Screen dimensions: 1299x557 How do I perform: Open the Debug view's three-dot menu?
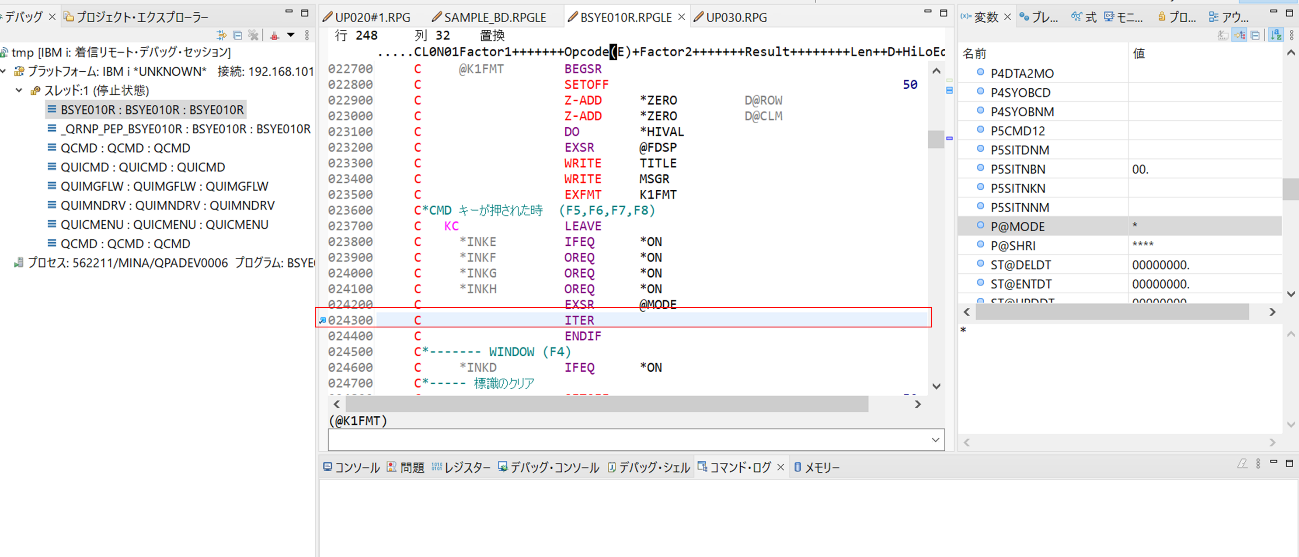[307, 35]
